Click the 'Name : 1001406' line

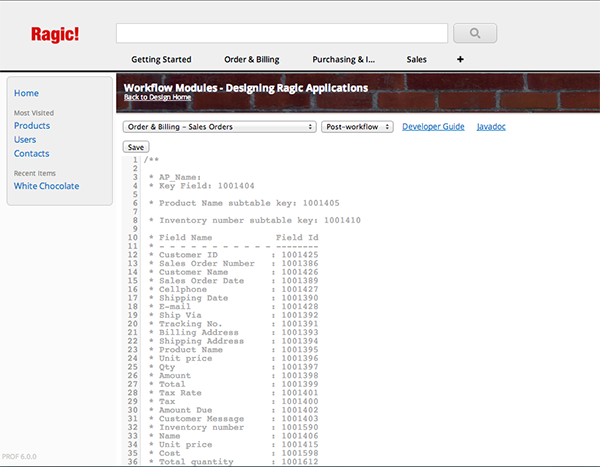pos(233,436)
